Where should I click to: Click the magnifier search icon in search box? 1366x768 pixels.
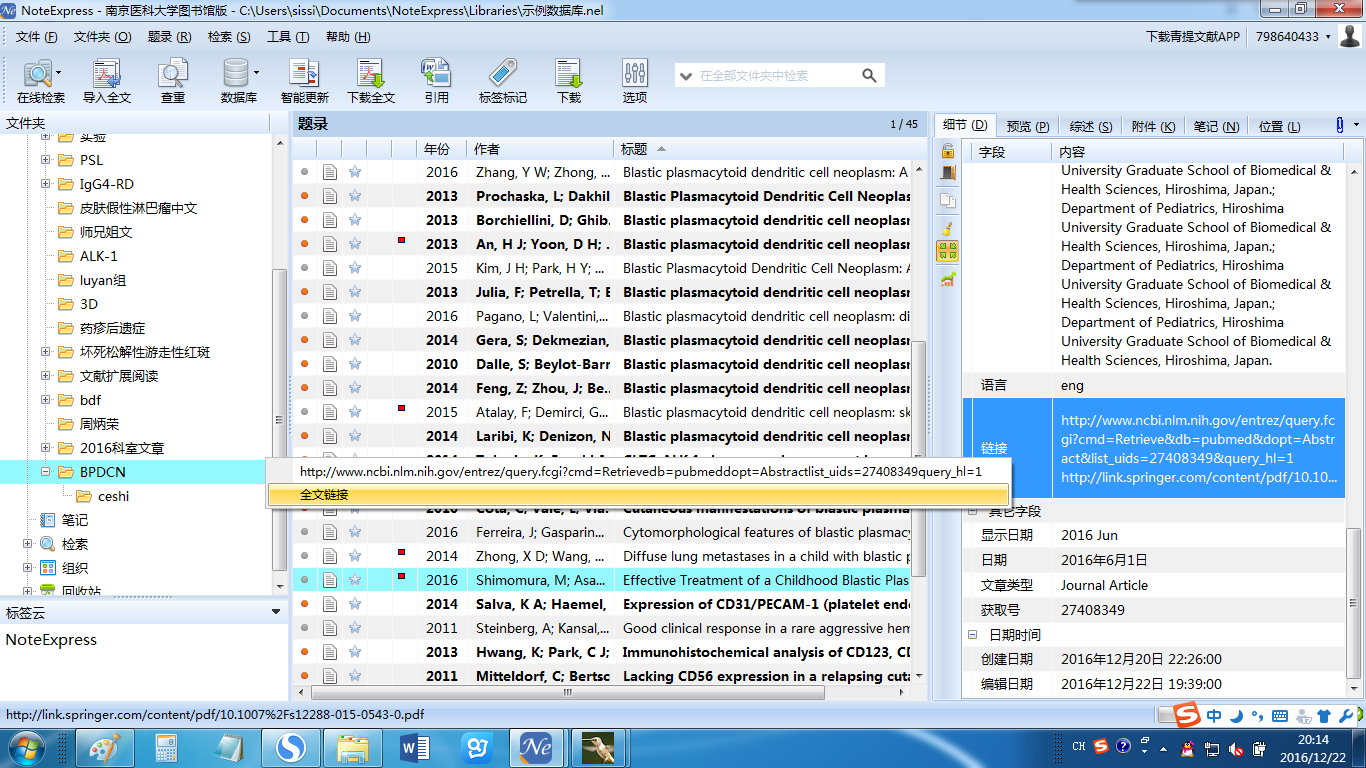pyautogui.click(x=869, y=75)
